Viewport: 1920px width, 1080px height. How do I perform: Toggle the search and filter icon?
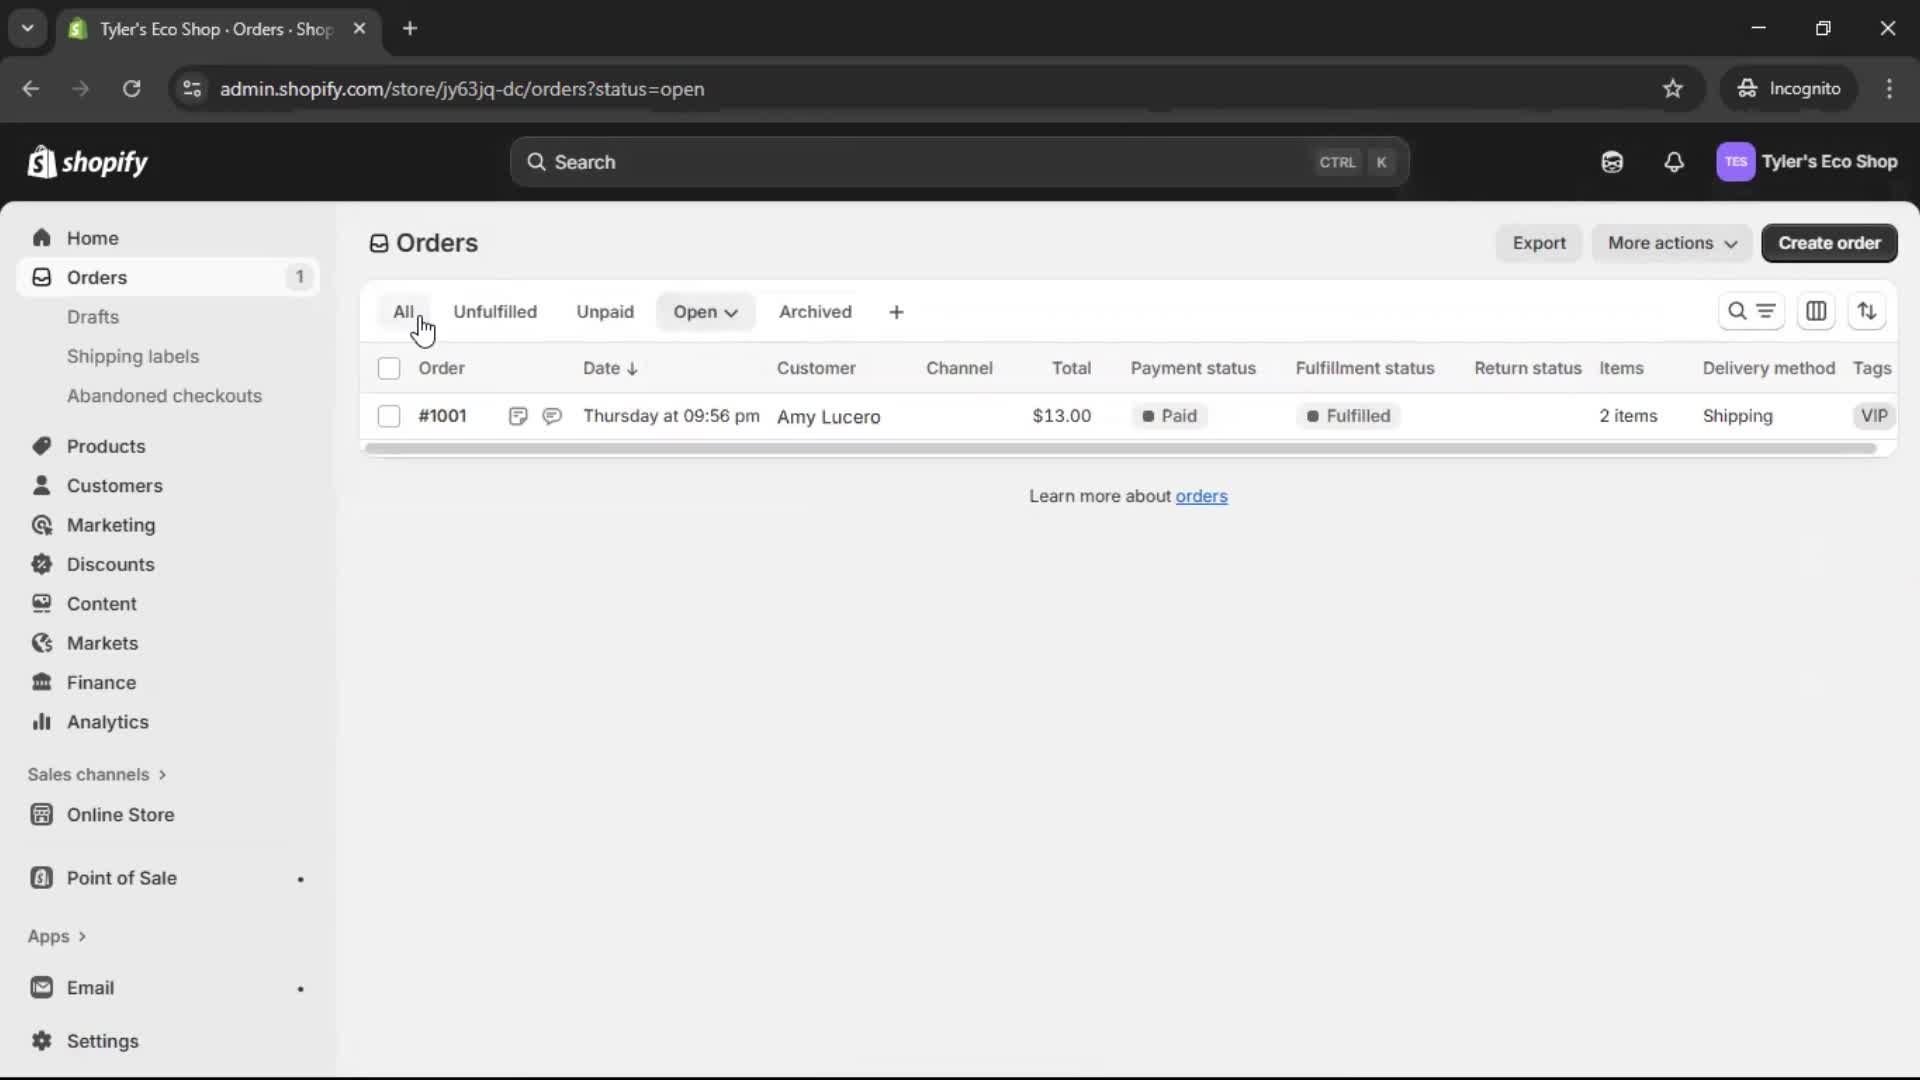coord(1752,311)
